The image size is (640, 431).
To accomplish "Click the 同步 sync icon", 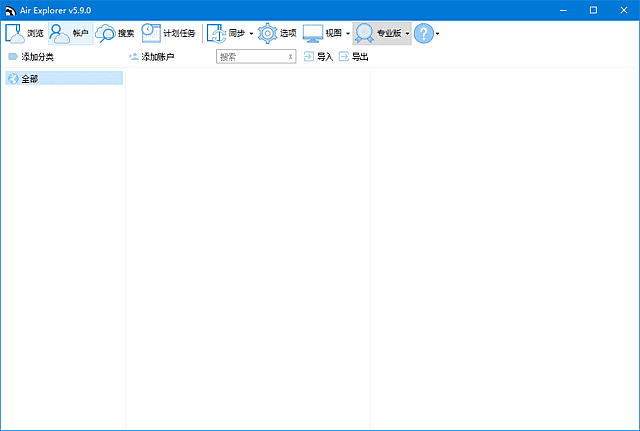I will pyautogui.click(x=217, y=33).
